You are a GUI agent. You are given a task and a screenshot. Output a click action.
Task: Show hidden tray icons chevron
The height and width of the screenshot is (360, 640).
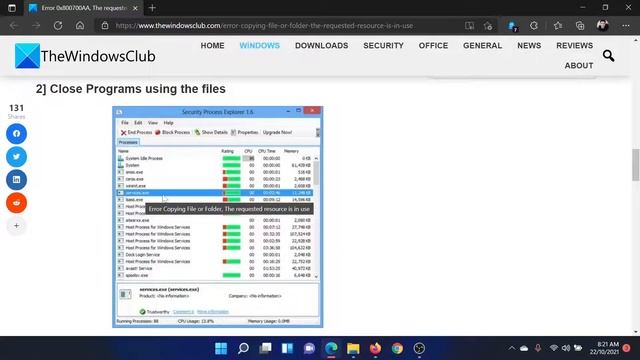click(x=511, y=348)
